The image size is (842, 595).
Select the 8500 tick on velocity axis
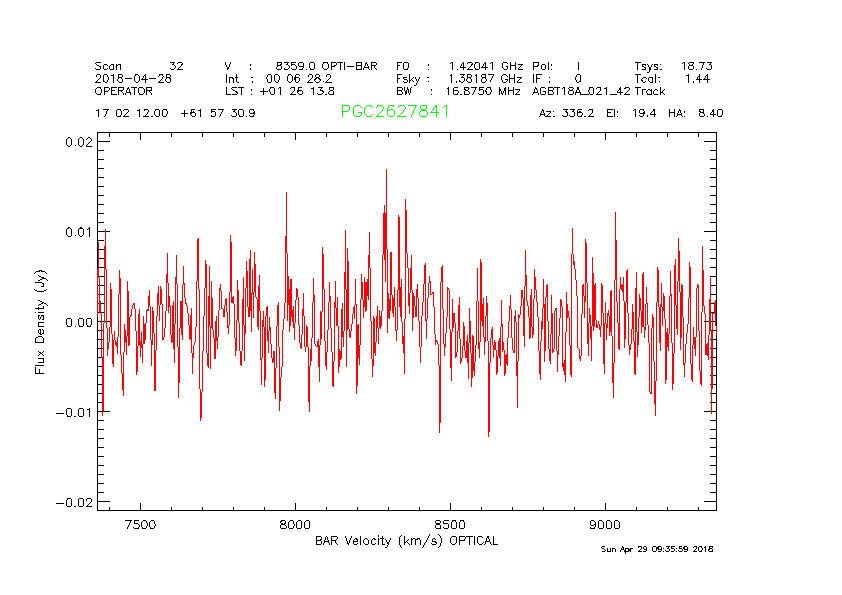pos(450,525)
